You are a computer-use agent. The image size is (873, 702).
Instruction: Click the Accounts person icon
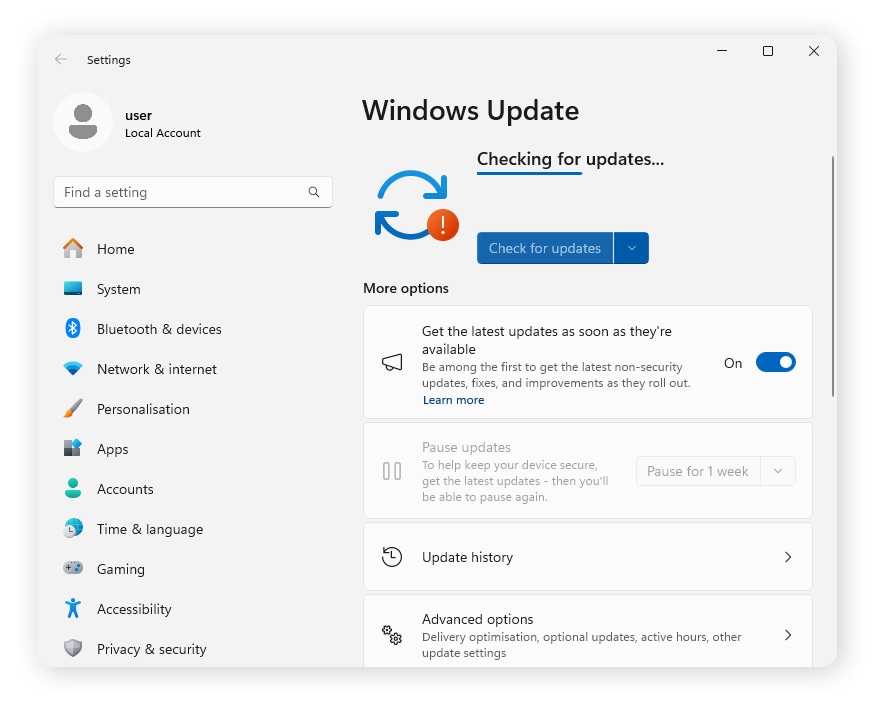click(x=73, y=488)
